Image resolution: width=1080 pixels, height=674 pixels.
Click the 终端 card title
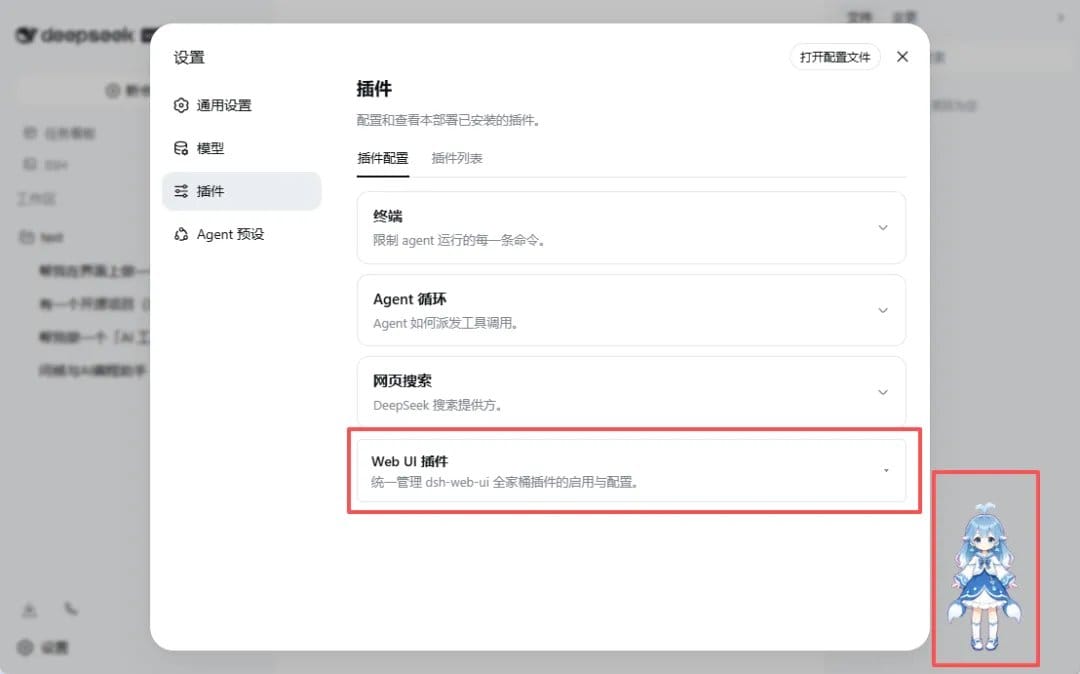point(388,216)
